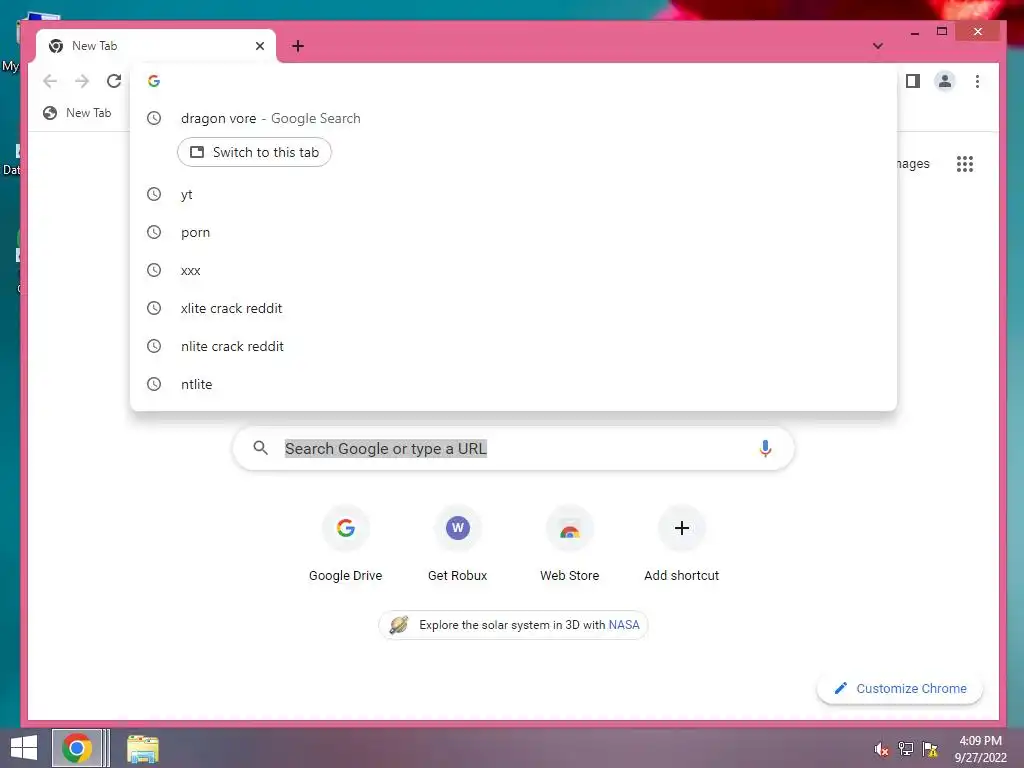Open Chrome three-dot menu
Screen dimensions: 1024x768
click(x=977, y=81)
